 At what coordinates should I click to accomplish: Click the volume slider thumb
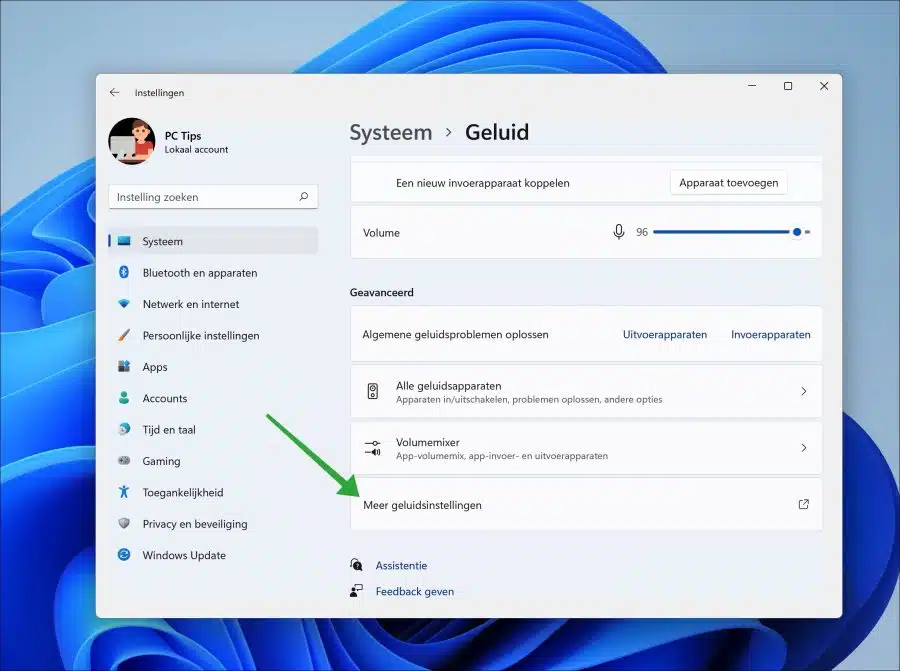click(x=797, y=232)
